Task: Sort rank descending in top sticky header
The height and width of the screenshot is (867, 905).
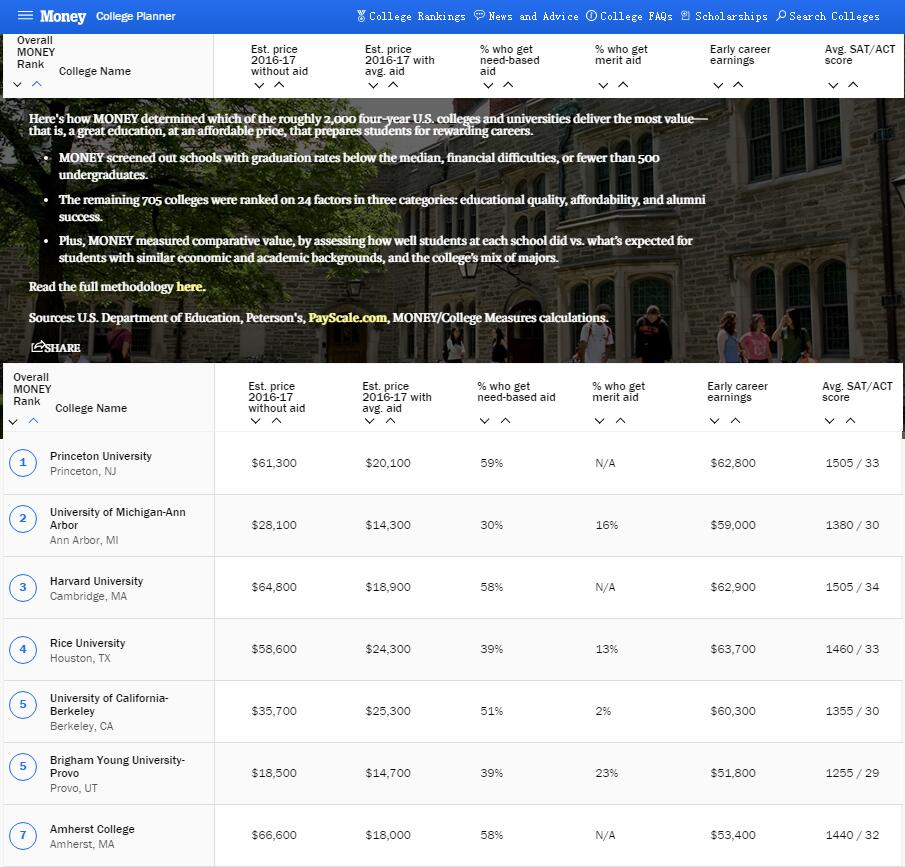Action: pos(17,84)
